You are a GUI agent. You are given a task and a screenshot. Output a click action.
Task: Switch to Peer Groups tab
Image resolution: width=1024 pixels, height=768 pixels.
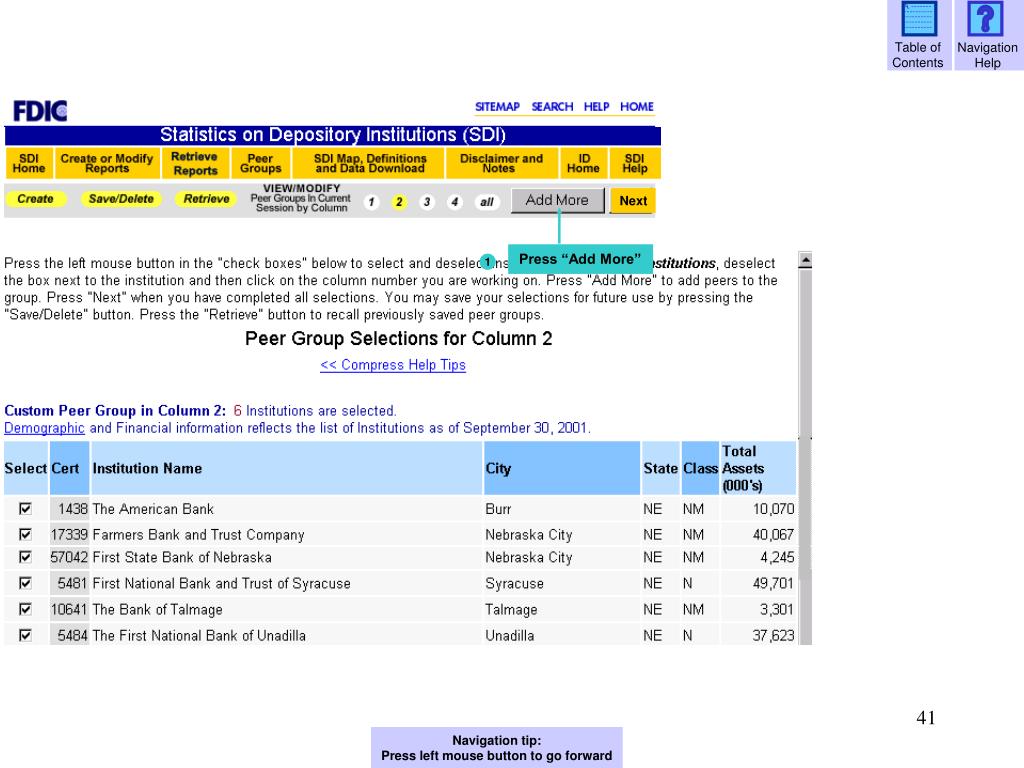click(261, 163)
